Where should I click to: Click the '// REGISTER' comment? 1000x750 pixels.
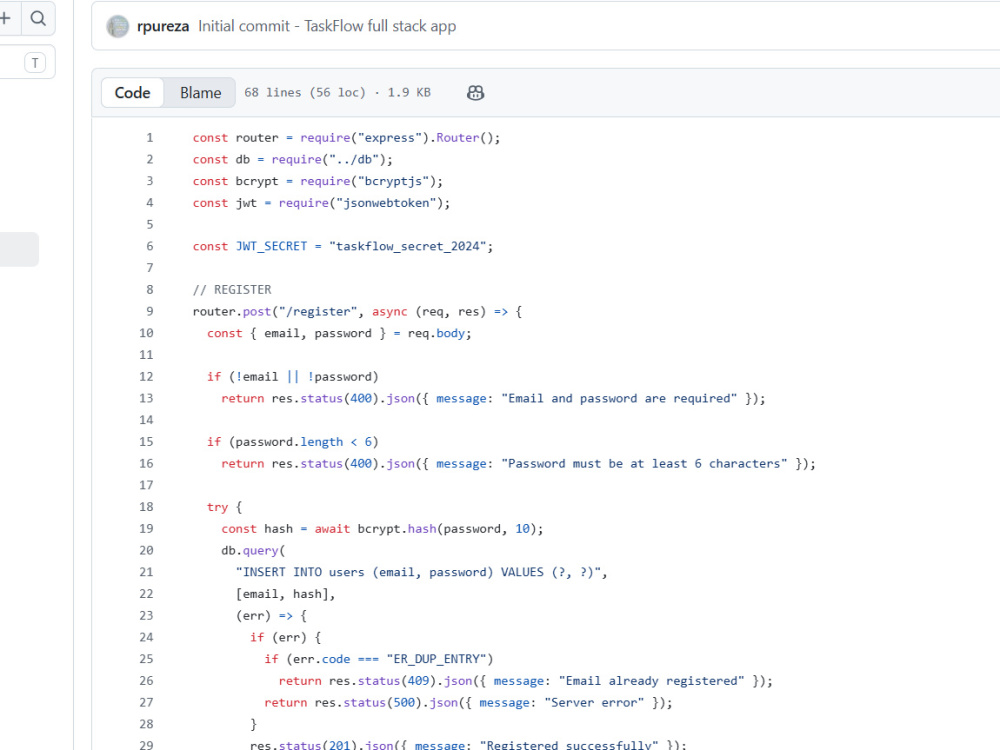pyautogui.click(x=232, y=290)
